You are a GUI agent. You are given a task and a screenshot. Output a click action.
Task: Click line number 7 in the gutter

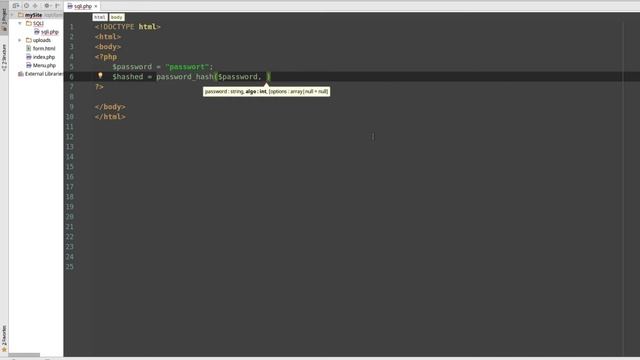click(x=71, y=87)
